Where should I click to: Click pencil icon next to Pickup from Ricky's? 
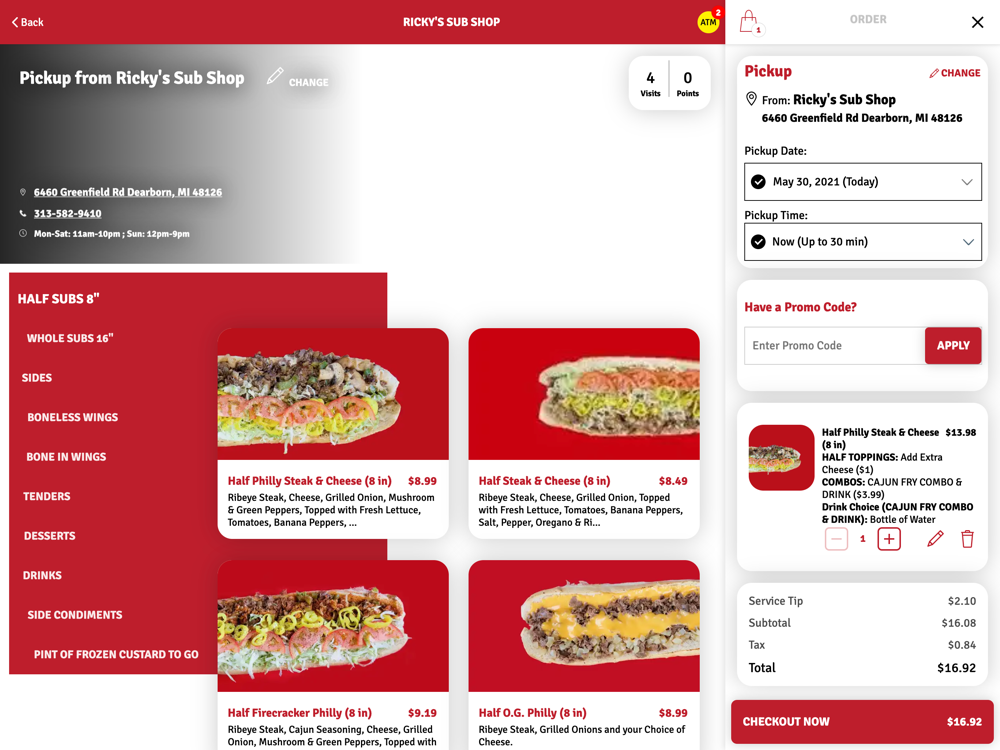click(x=275, y=76)
